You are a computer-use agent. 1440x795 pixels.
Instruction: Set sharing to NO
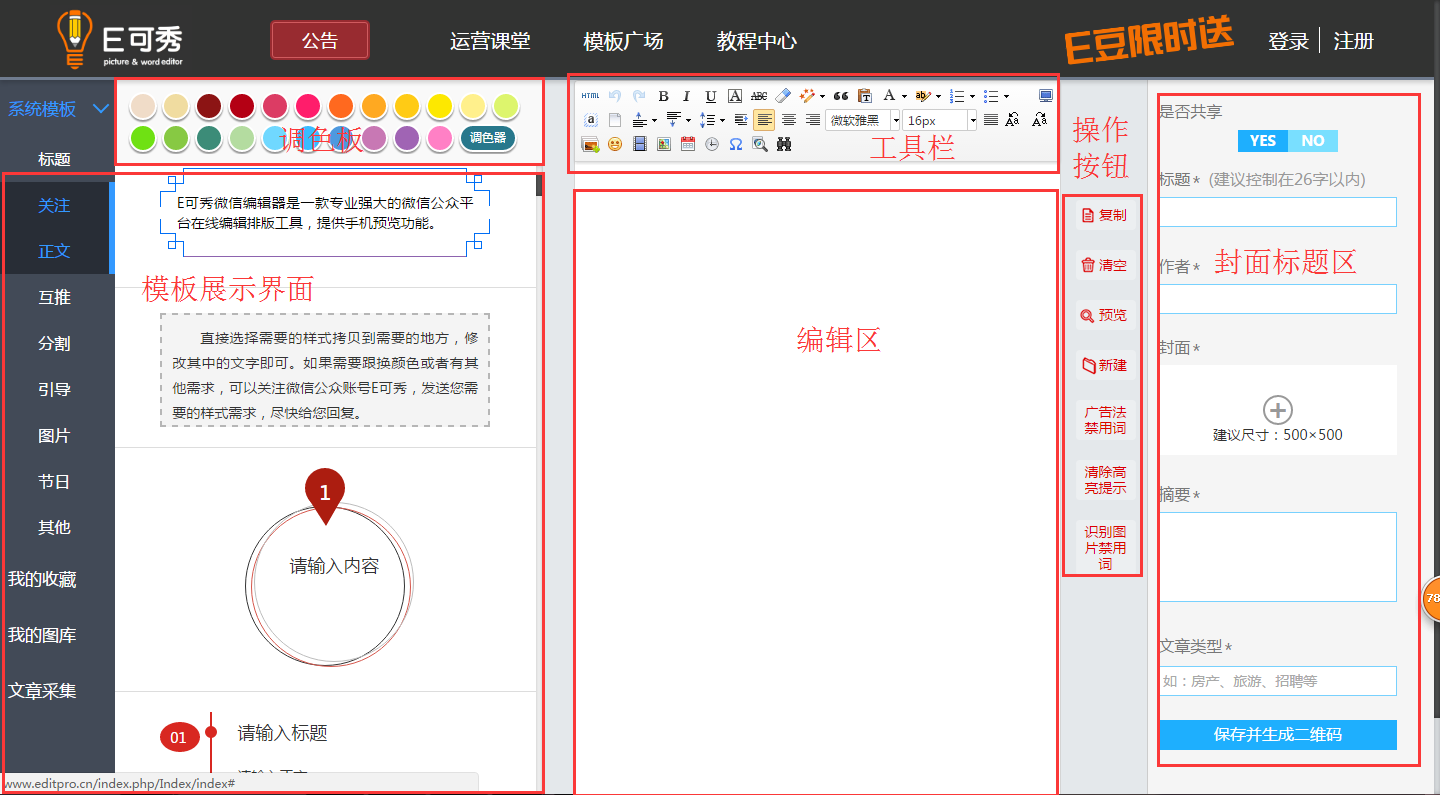(1313, 141)
